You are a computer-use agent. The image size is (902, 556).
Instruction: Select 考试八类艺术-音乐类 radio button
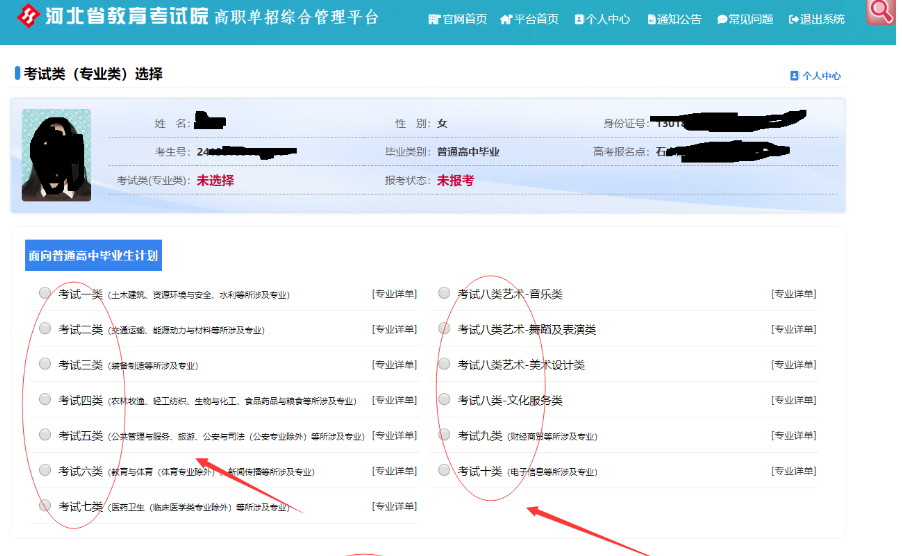pyautogui.click(x=444, y=293)
